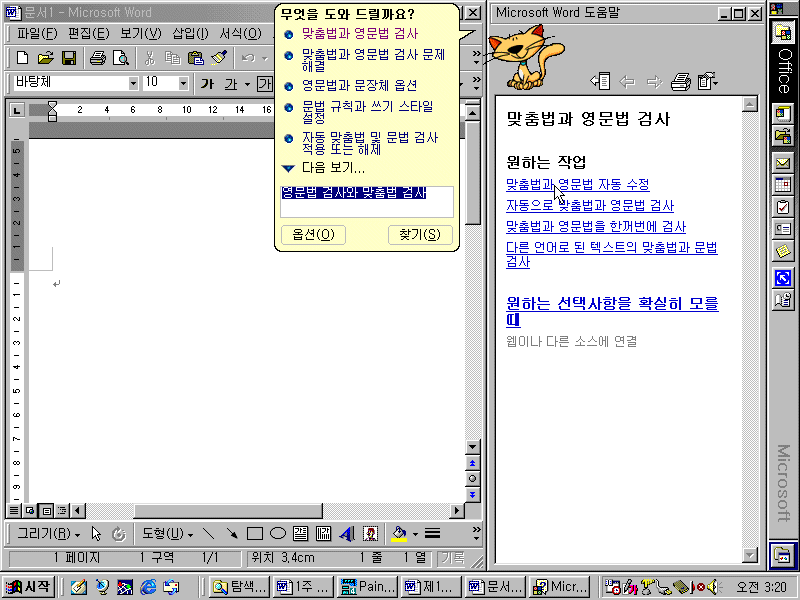Insert Clip Art from drawing toolbar
The height and width of the screenshot is (600, 800).
pos(370,534)
